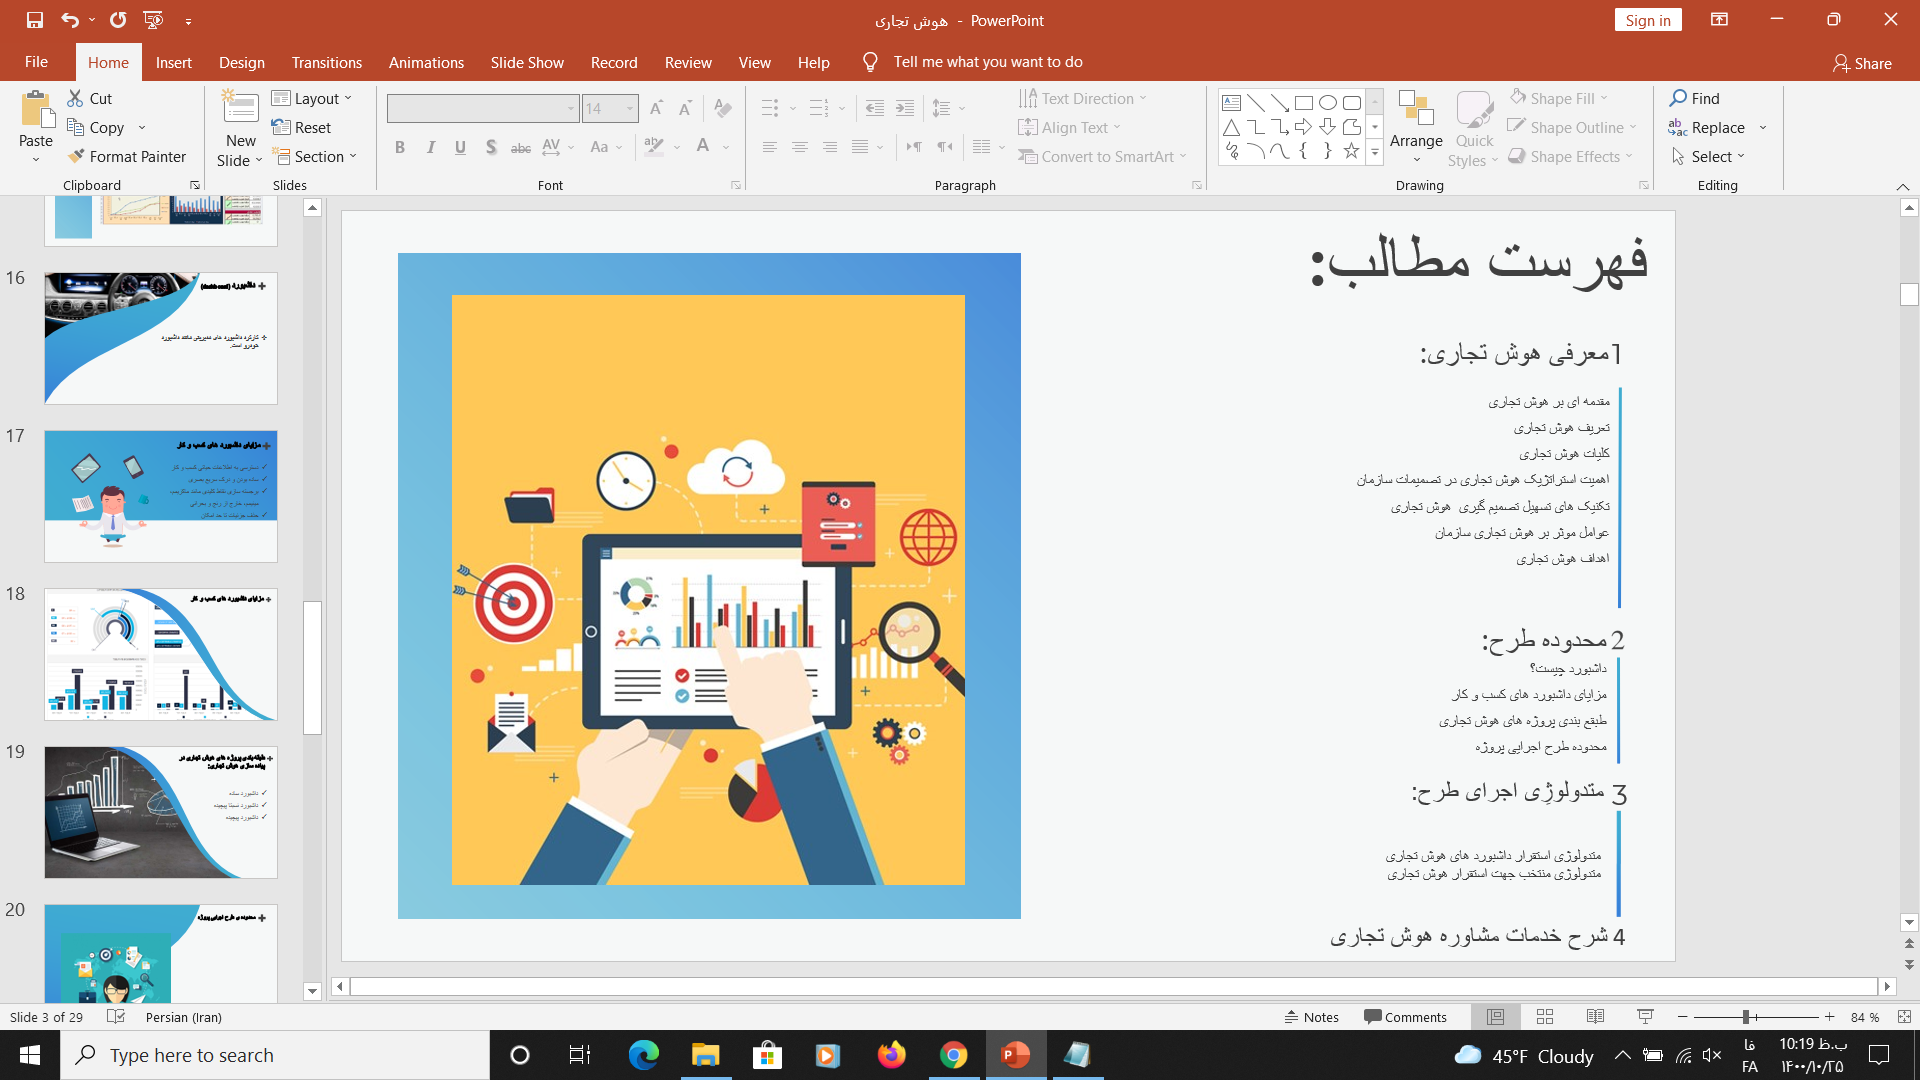This screenshot has height=1080, width=1920.
Task: Click the Save icon in title bar
Action: coord(34,20)
